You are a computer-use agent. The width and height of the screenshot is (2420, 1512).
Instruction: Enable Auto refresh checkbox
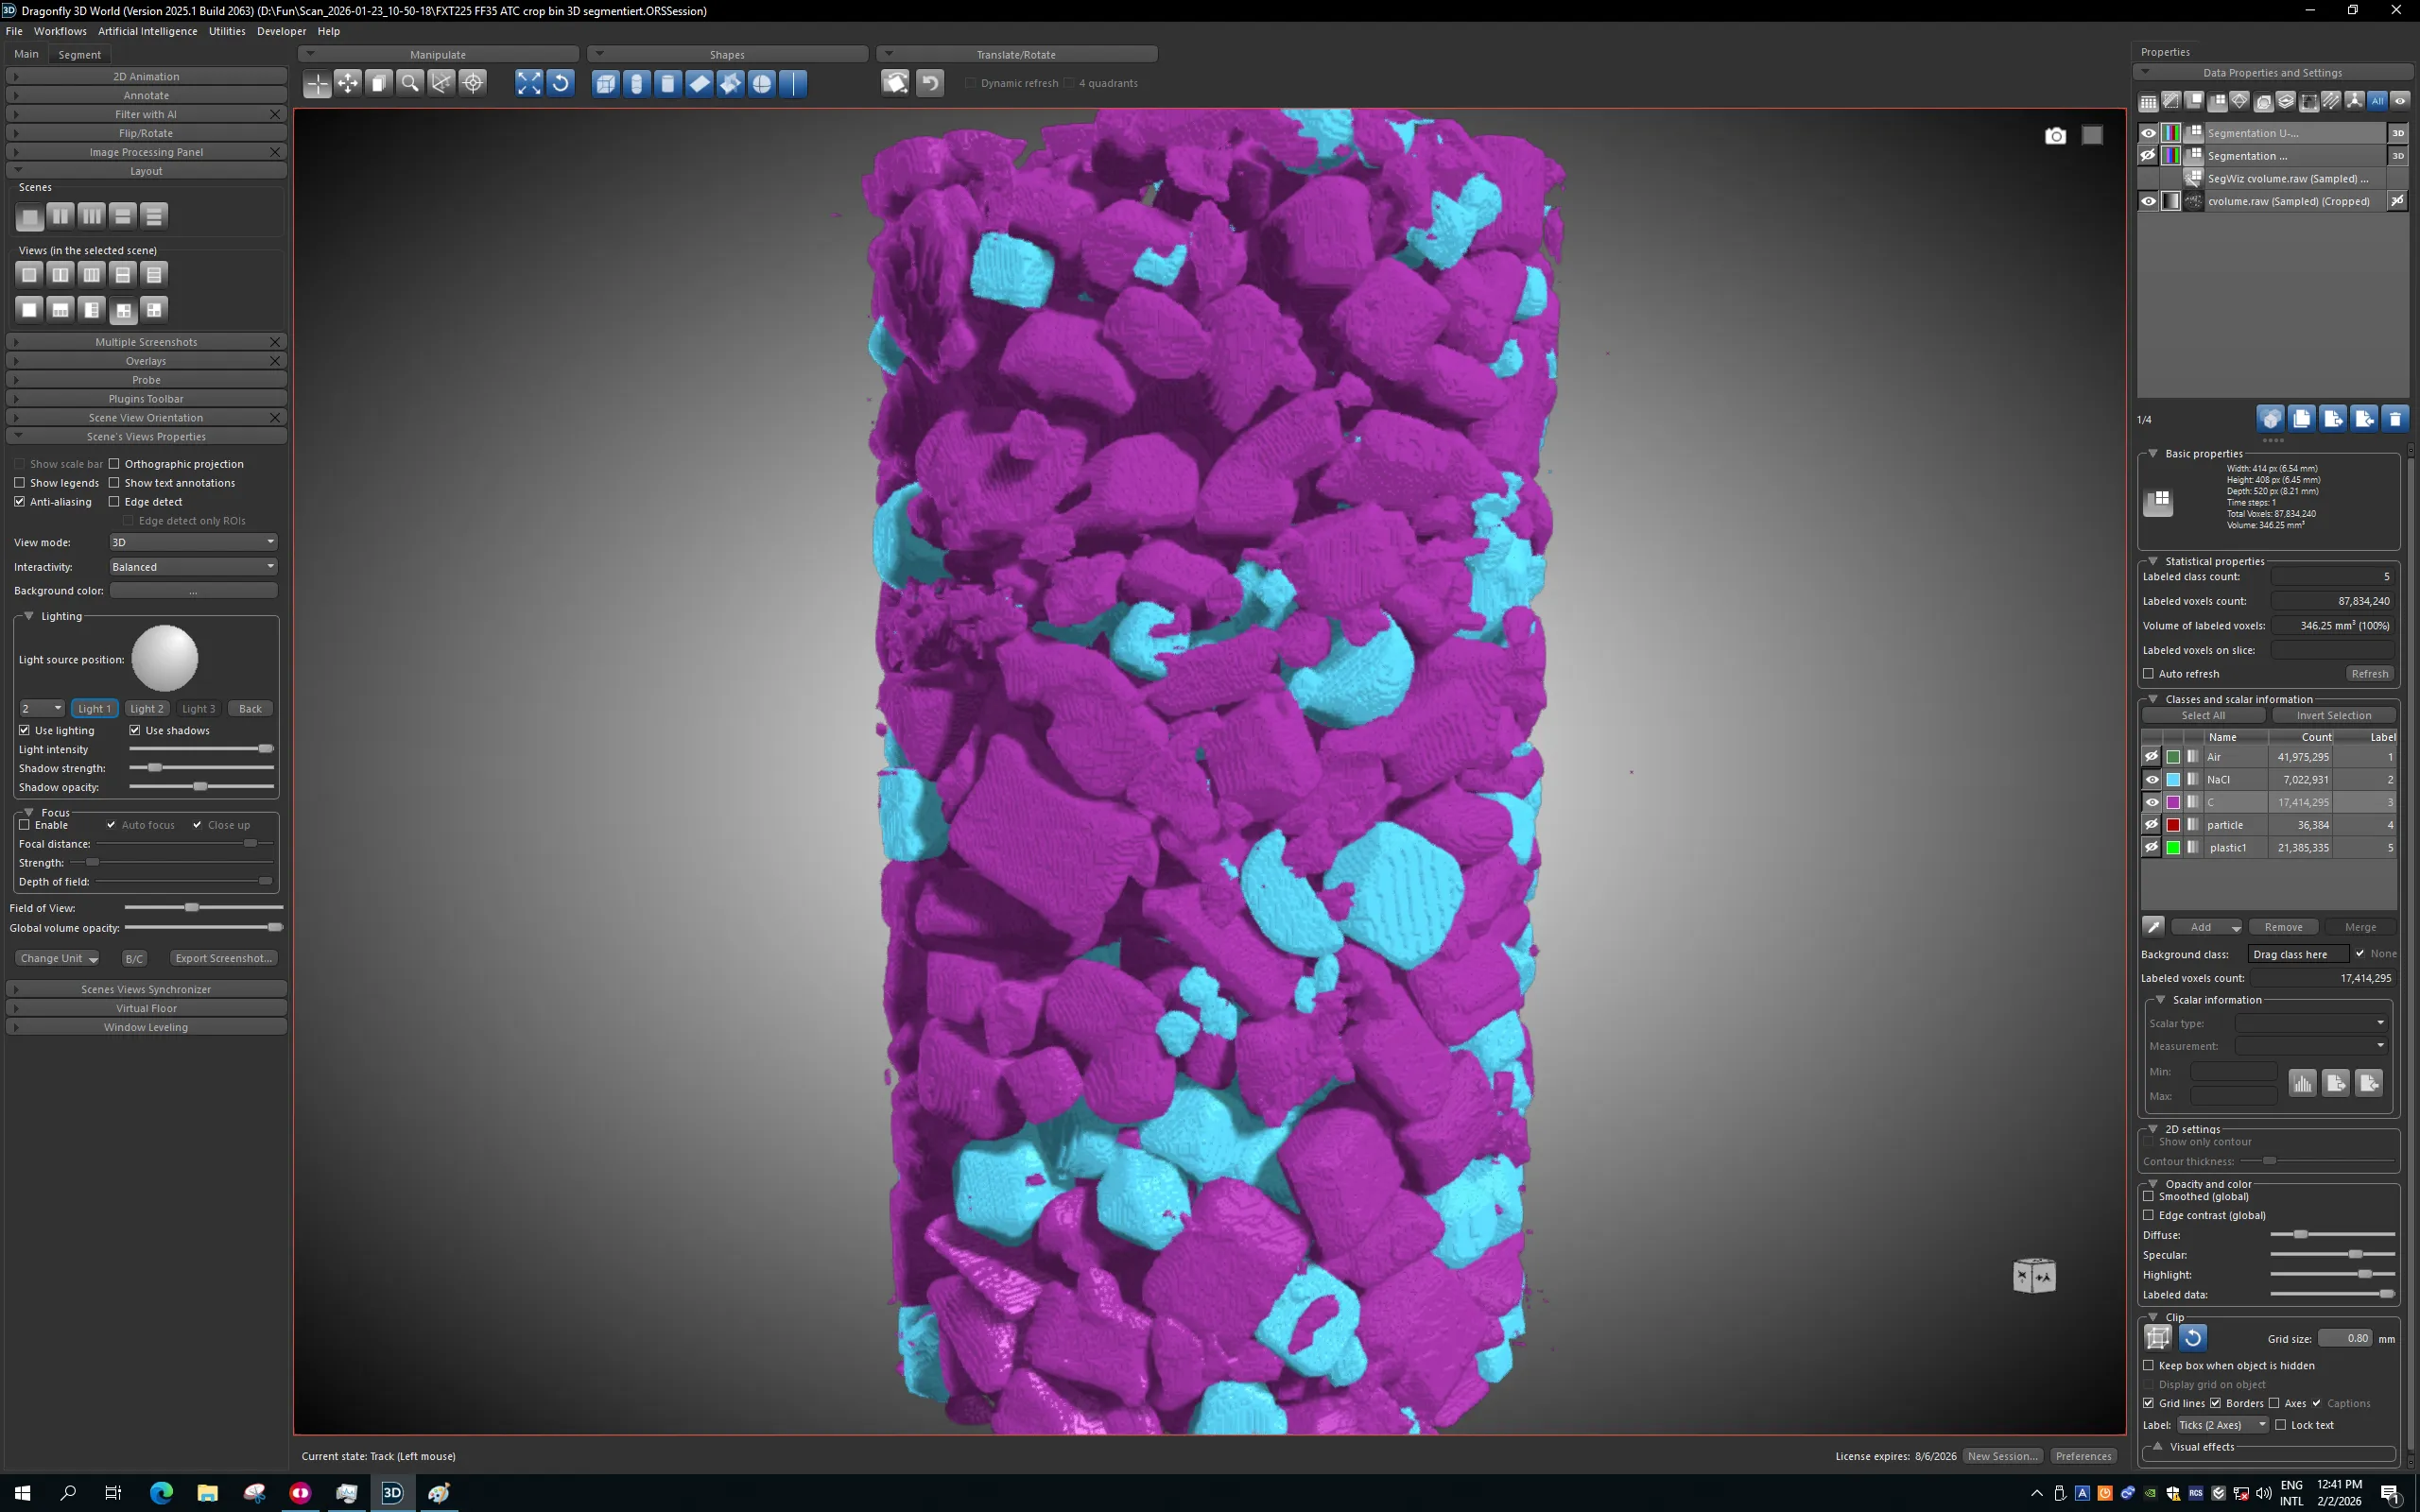point(2148,674)
